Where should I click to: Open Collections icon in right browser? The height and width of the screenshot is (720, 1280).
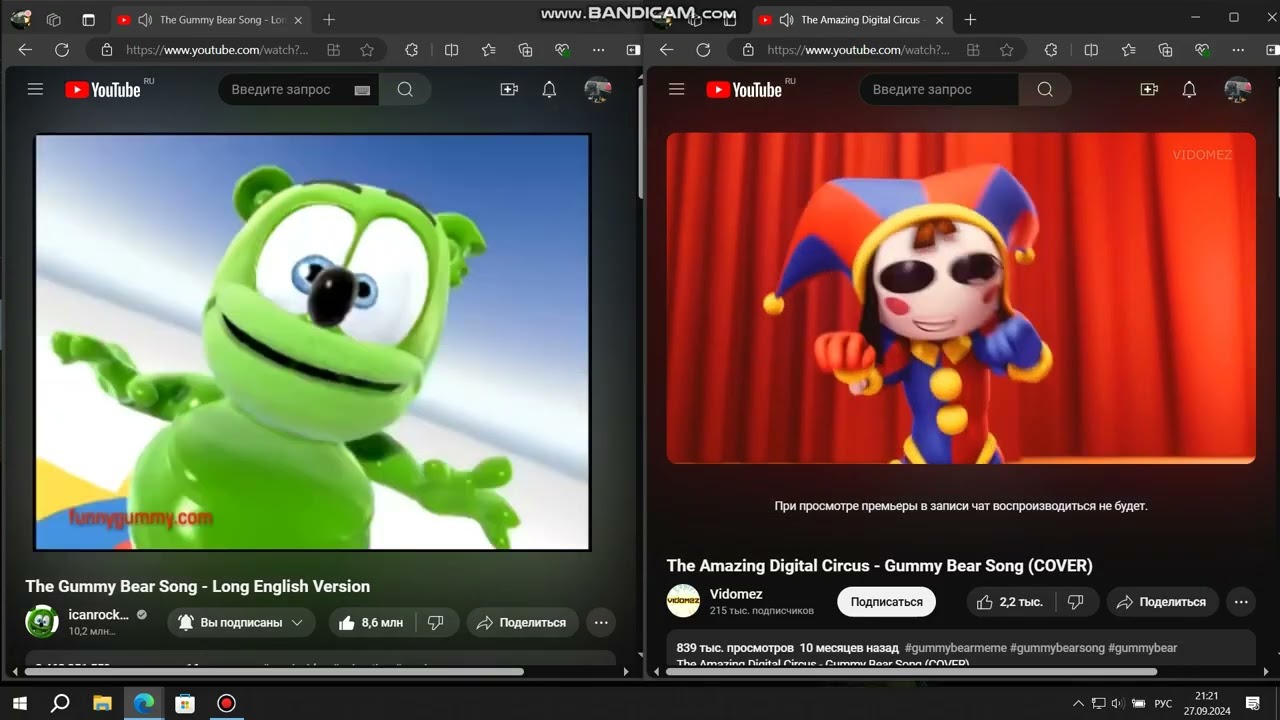[1165, 50]
